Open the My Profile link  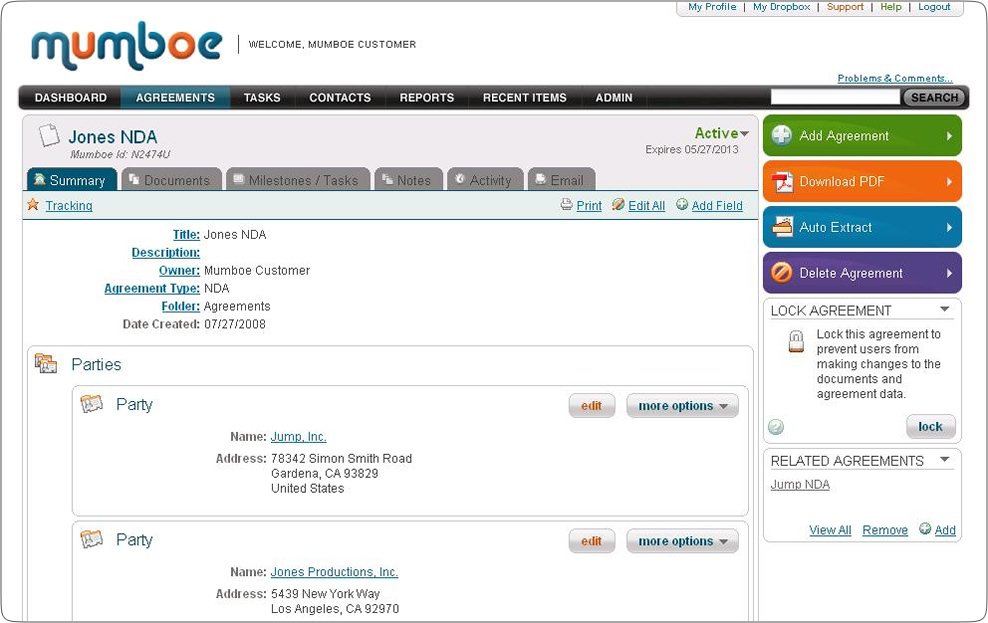point(712,7)
